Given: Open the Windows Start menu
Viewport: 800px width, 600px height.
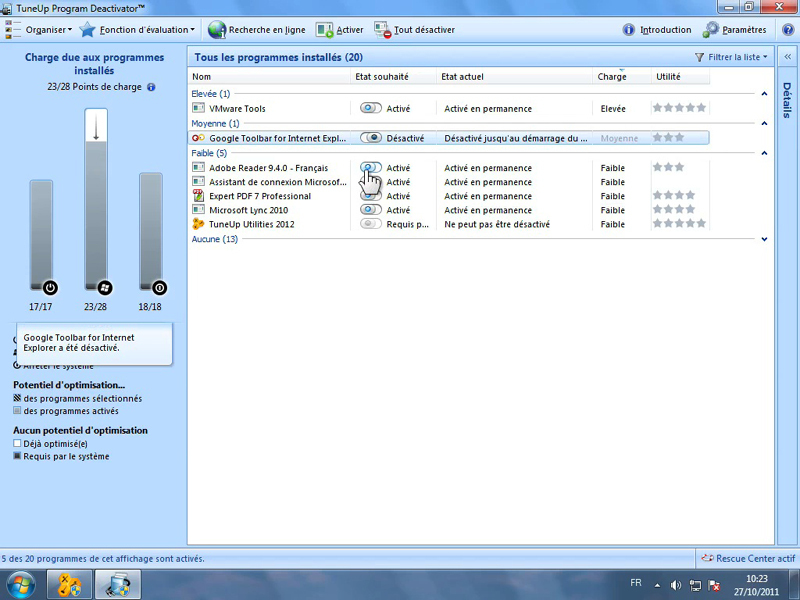Looking at the screenshot, I should click(21, 585).
